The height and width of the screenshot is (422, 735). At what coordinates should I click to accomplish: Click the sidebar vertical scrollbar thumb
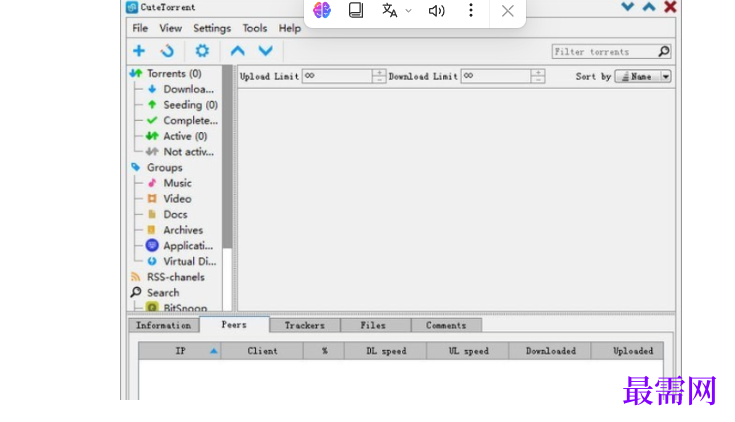(x=227, y=157)
